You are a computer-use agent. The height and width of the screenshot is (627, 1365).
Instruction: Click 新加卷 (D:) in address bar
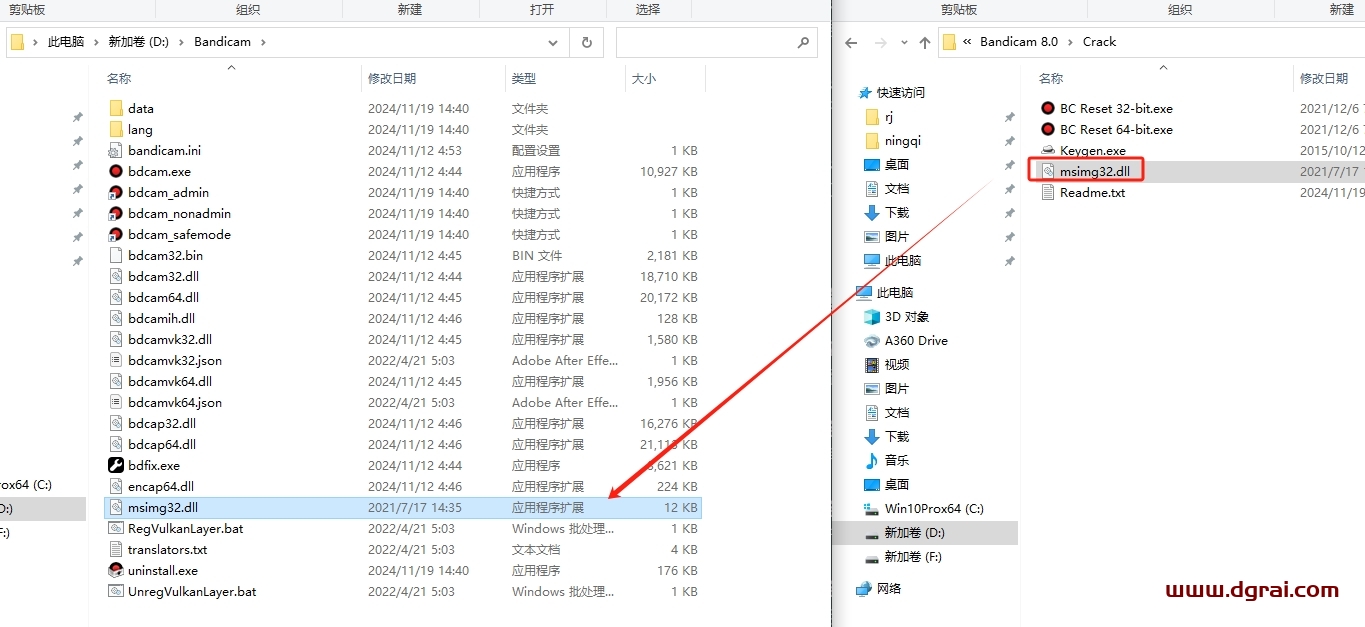(138, 42)
